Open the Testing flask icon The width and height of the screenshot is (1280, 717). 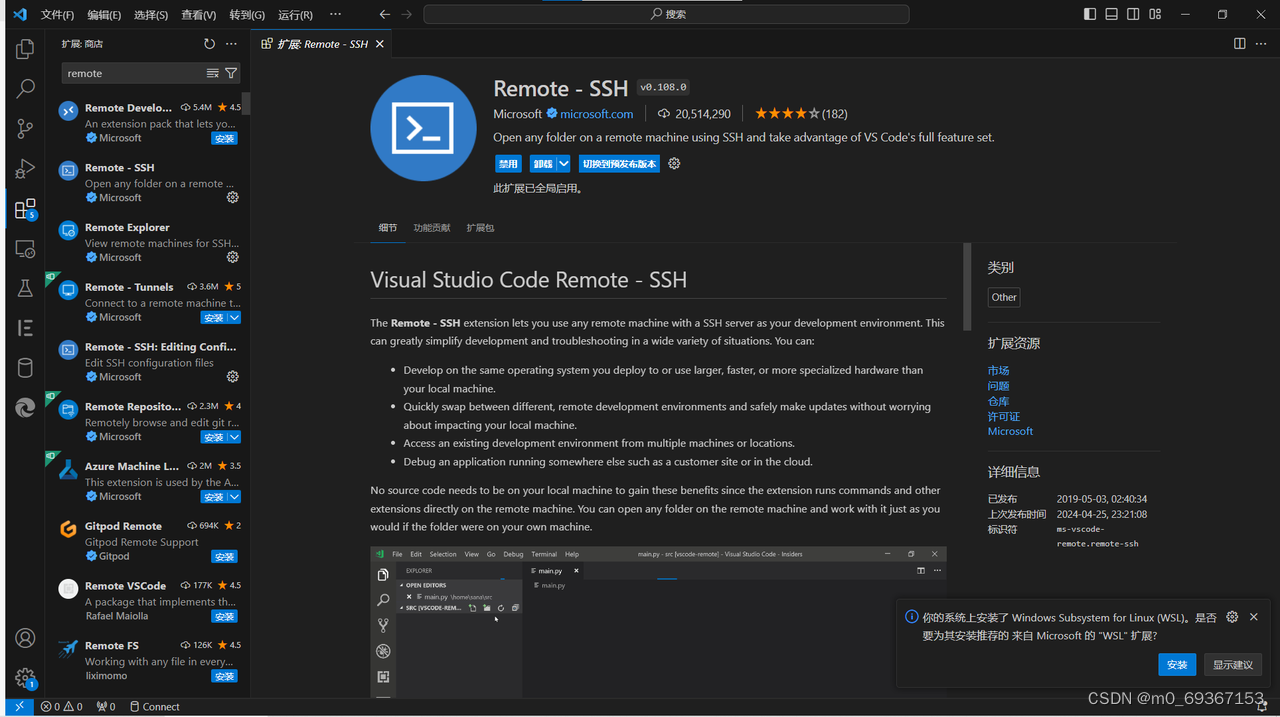[x=25, y=288]
